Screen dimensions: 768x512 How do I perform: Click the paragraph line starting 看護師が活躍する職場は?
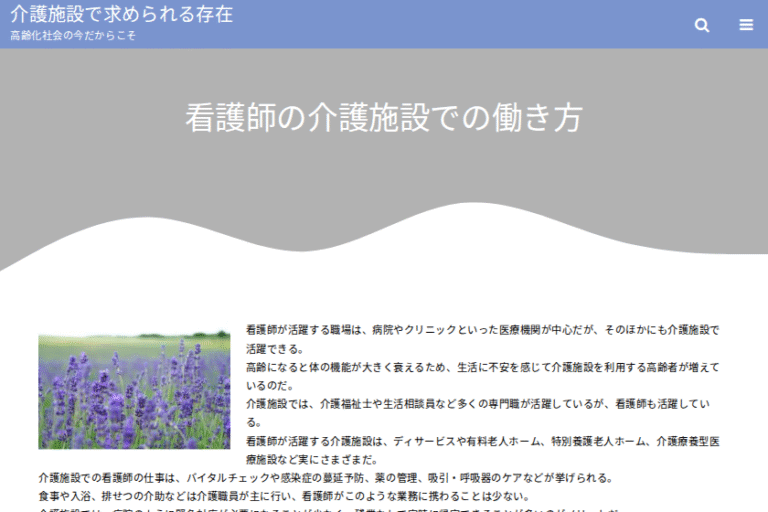[482, 329]
